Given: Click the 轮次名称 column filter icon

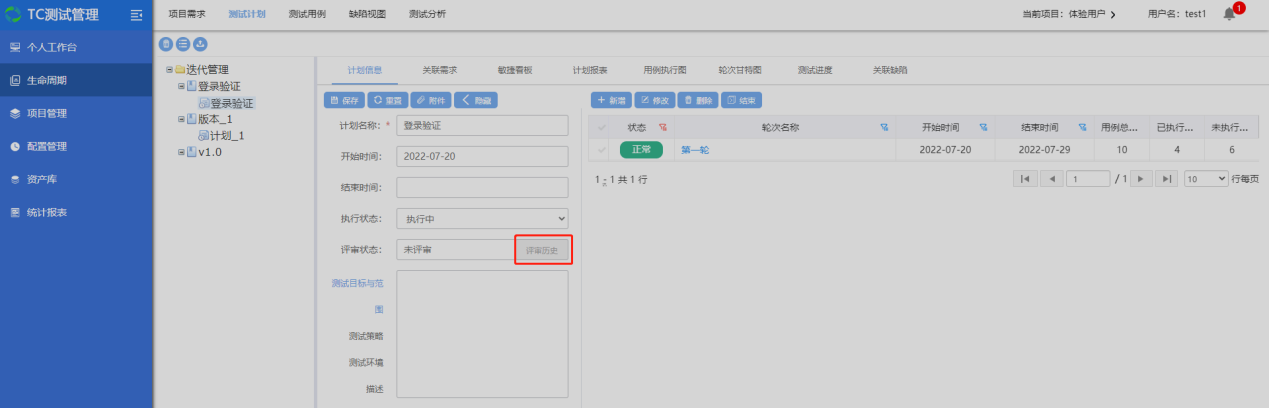Looking at the screenshot, I should tap(884, 128).
